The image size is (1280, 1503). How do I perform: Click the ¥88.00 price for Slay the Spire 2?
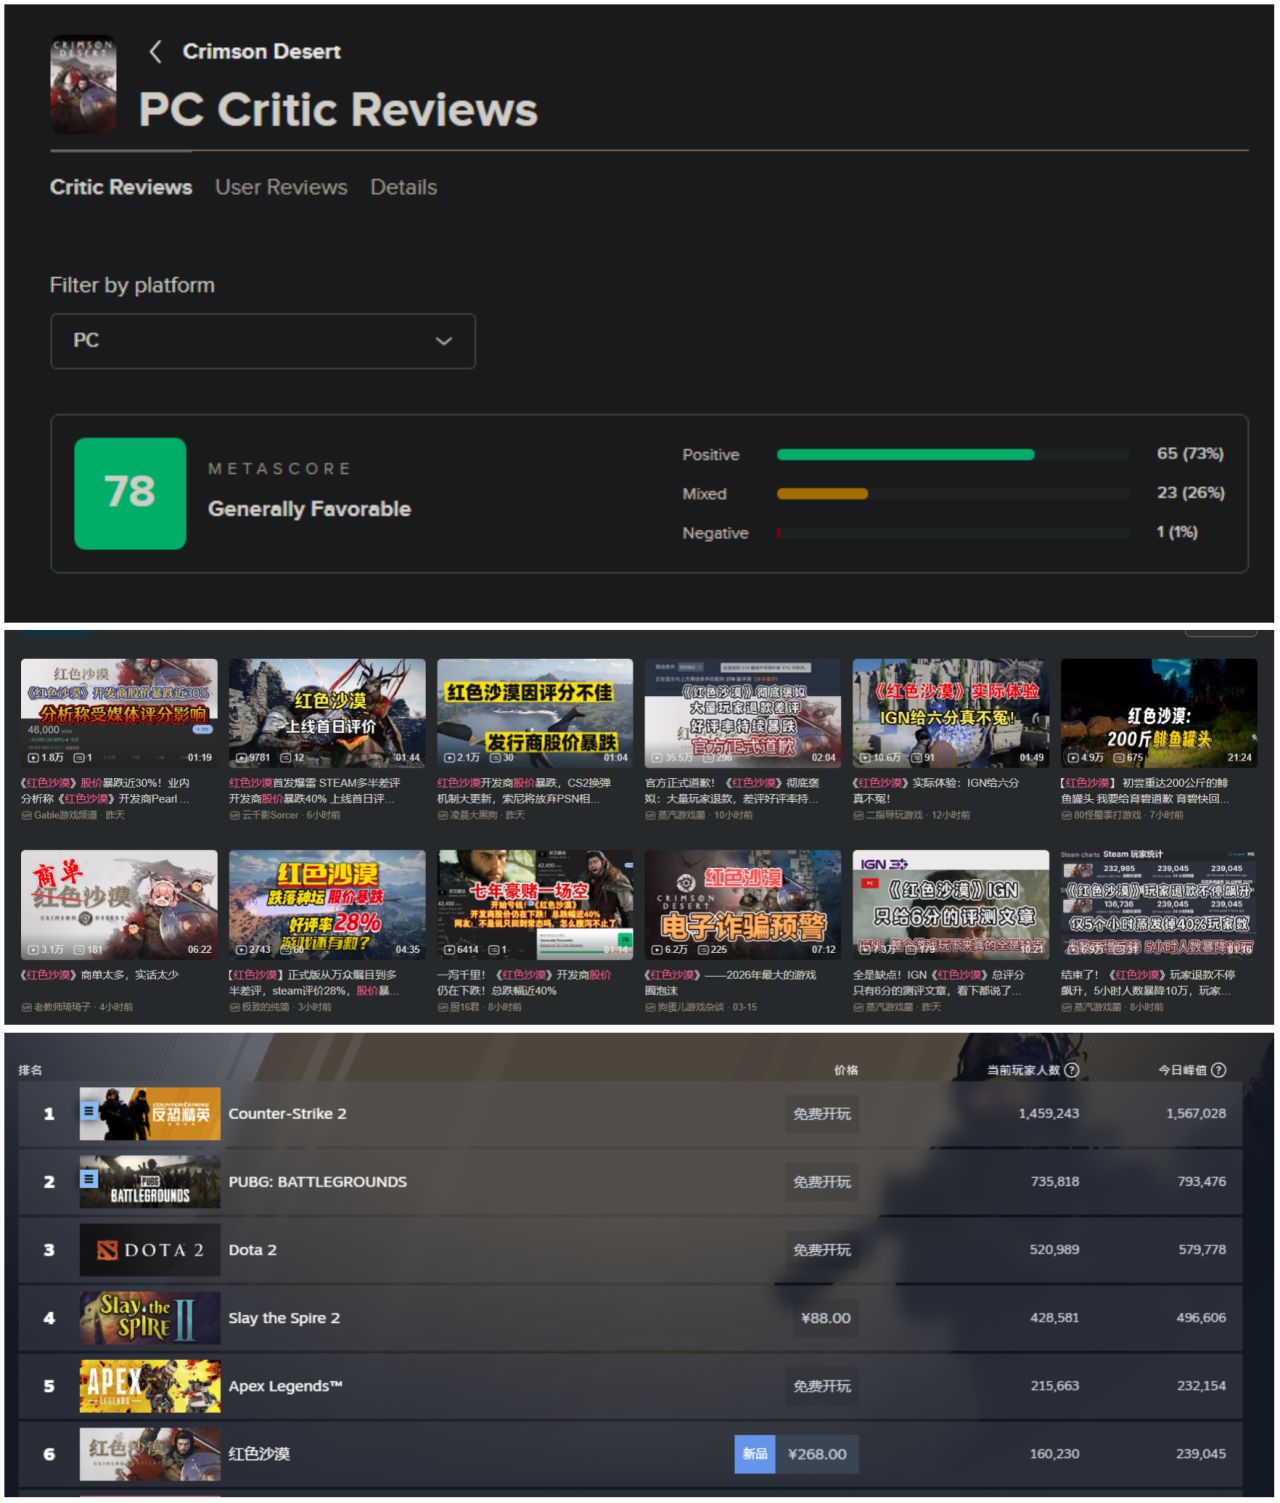[x=826, y=1318]
